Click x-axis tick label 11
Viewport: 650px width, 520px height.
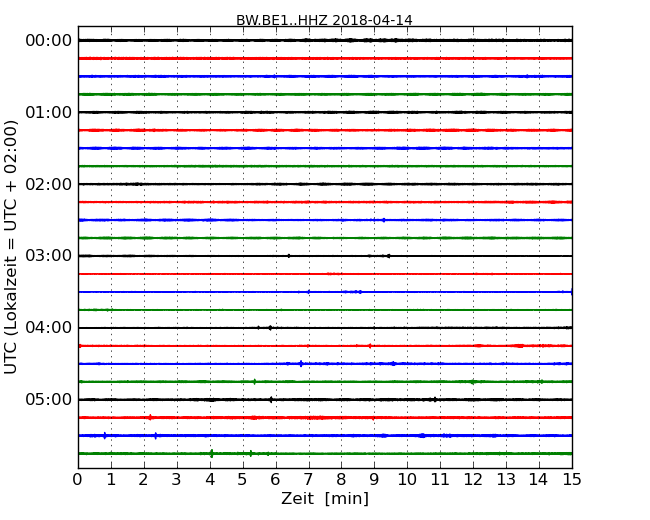point(440,480)
